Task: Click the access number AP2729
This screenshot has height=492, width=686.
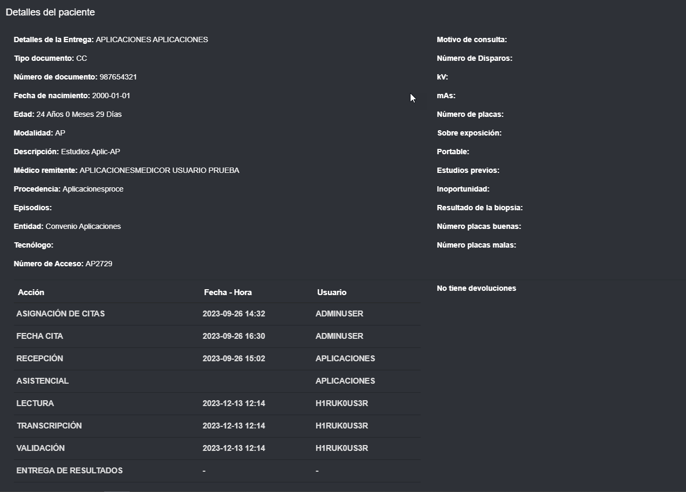Action: pos(99,264)
